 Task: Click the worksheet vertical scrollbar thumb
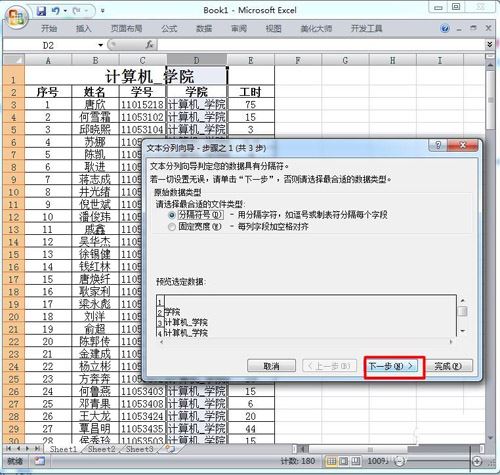(490, 100)
